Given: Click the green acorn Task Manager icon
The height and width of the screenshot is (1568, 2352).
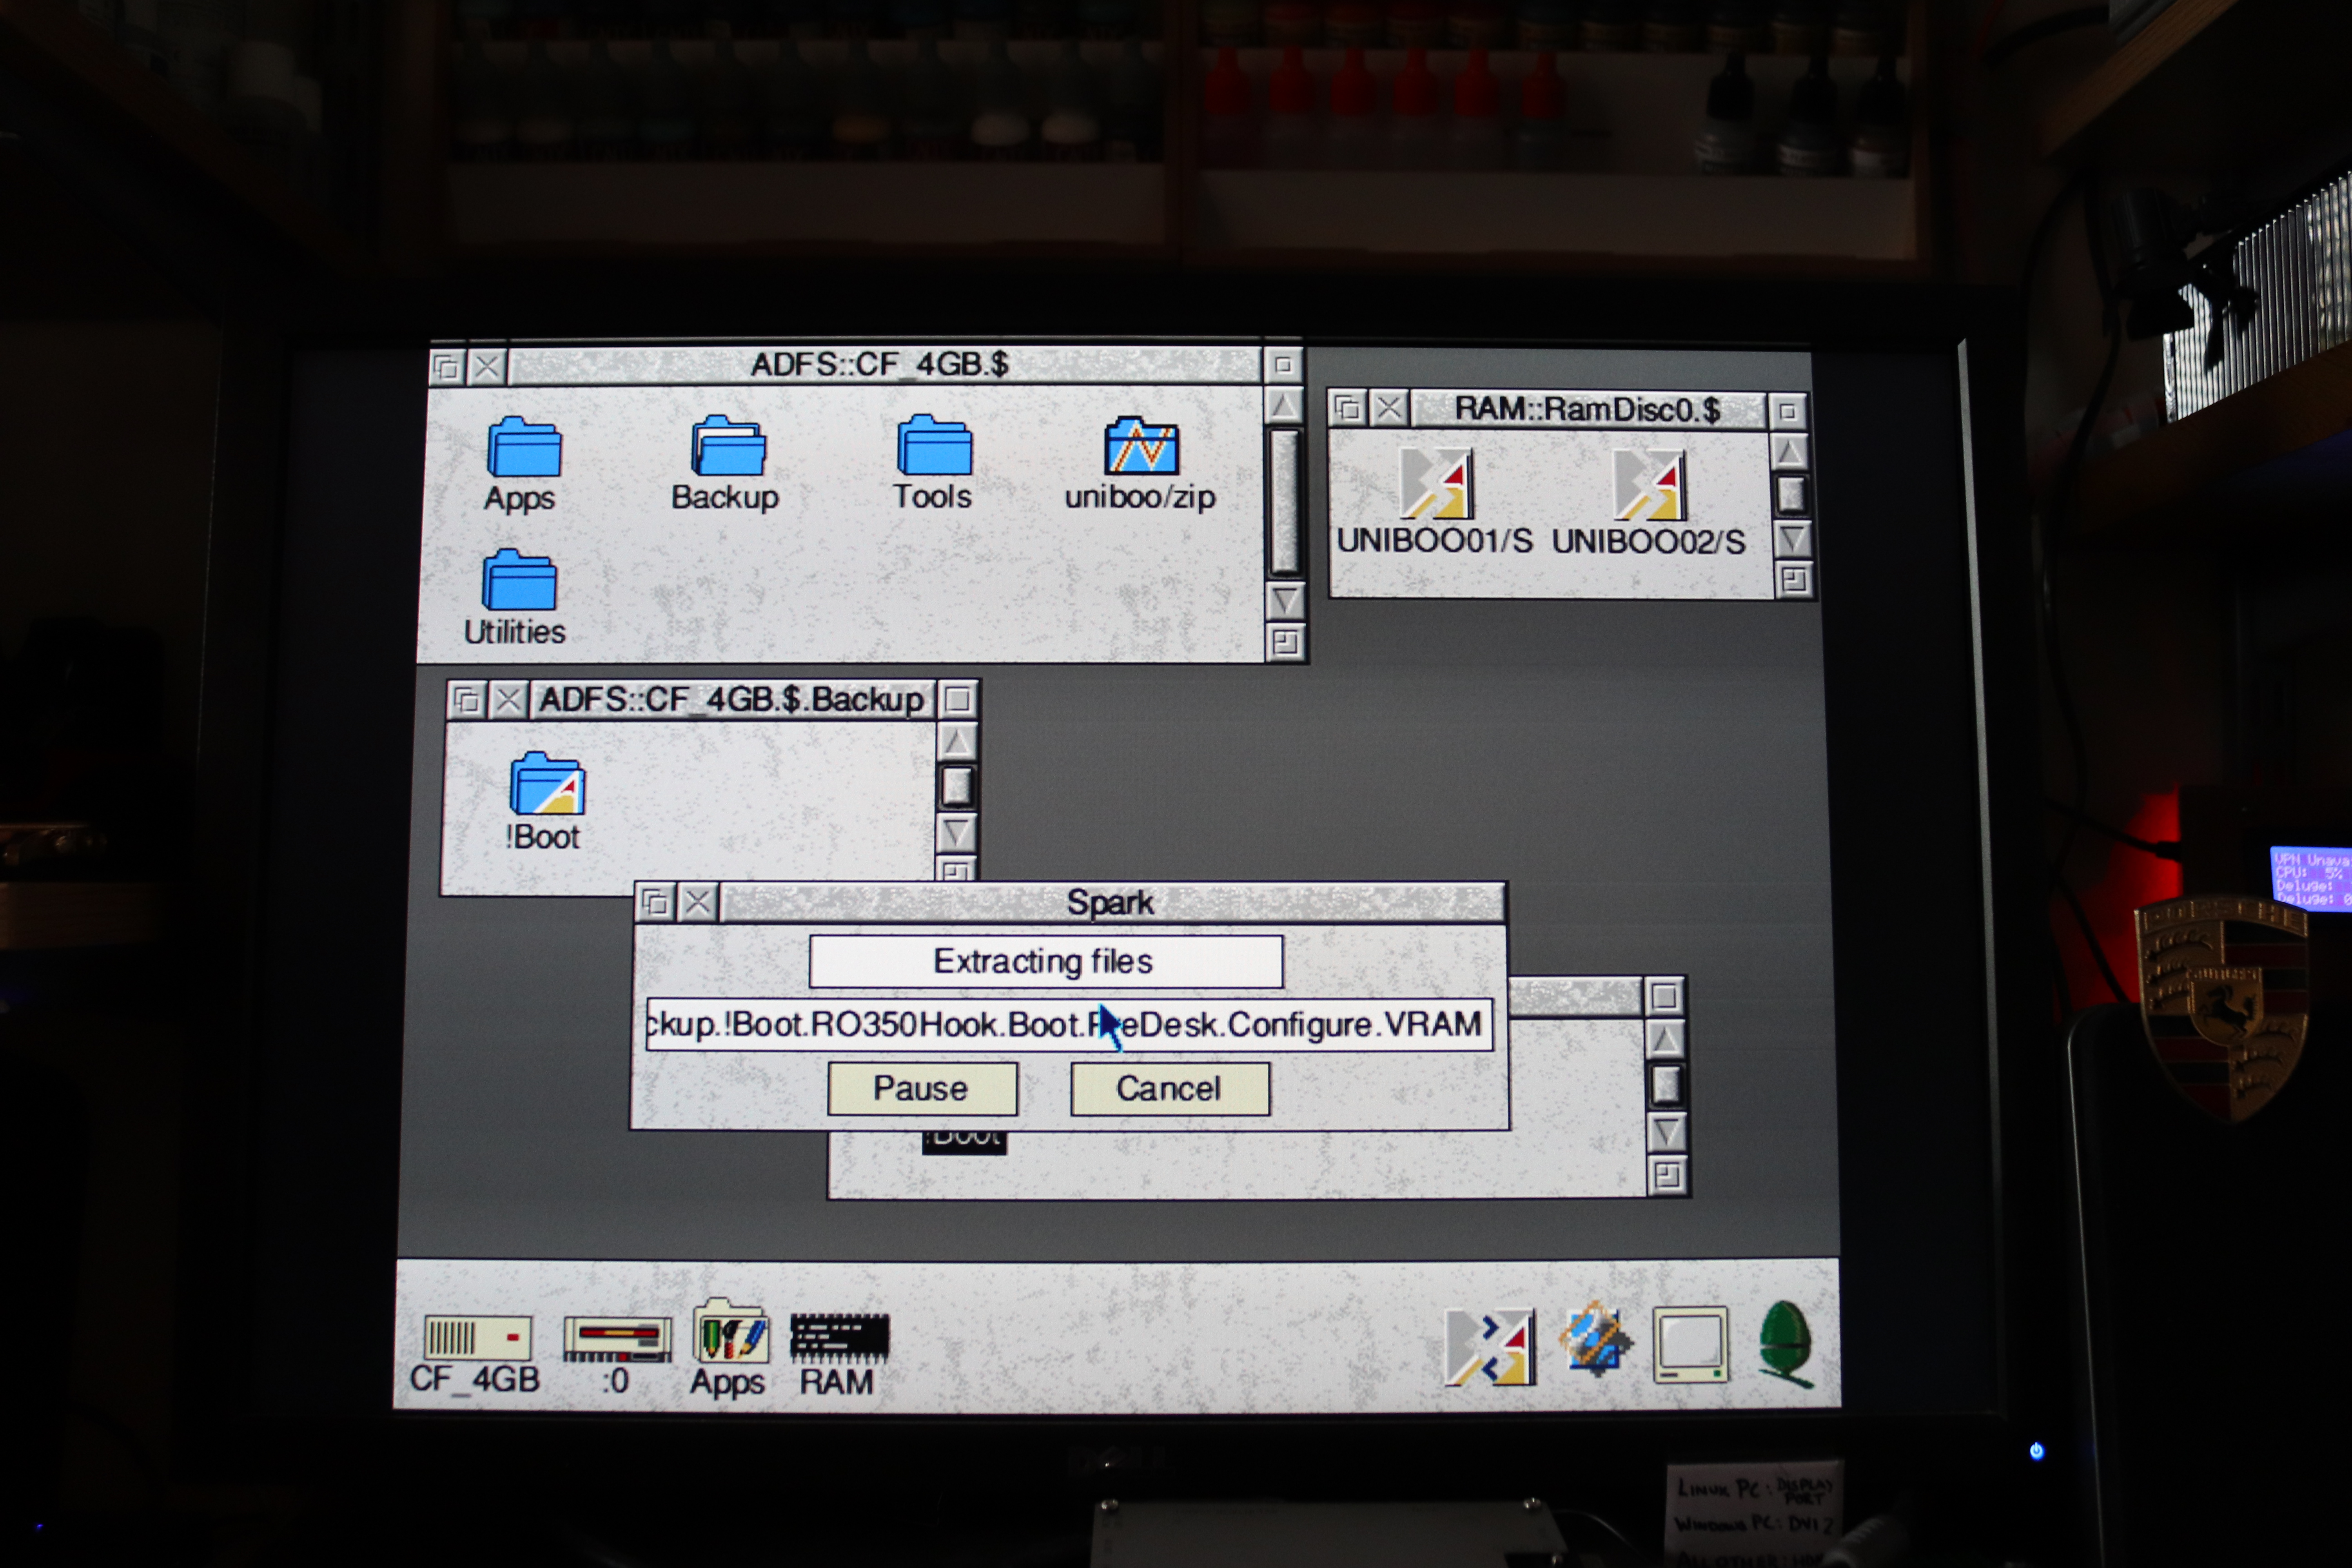Looking at the screenshot, I should point(1786,1344).
